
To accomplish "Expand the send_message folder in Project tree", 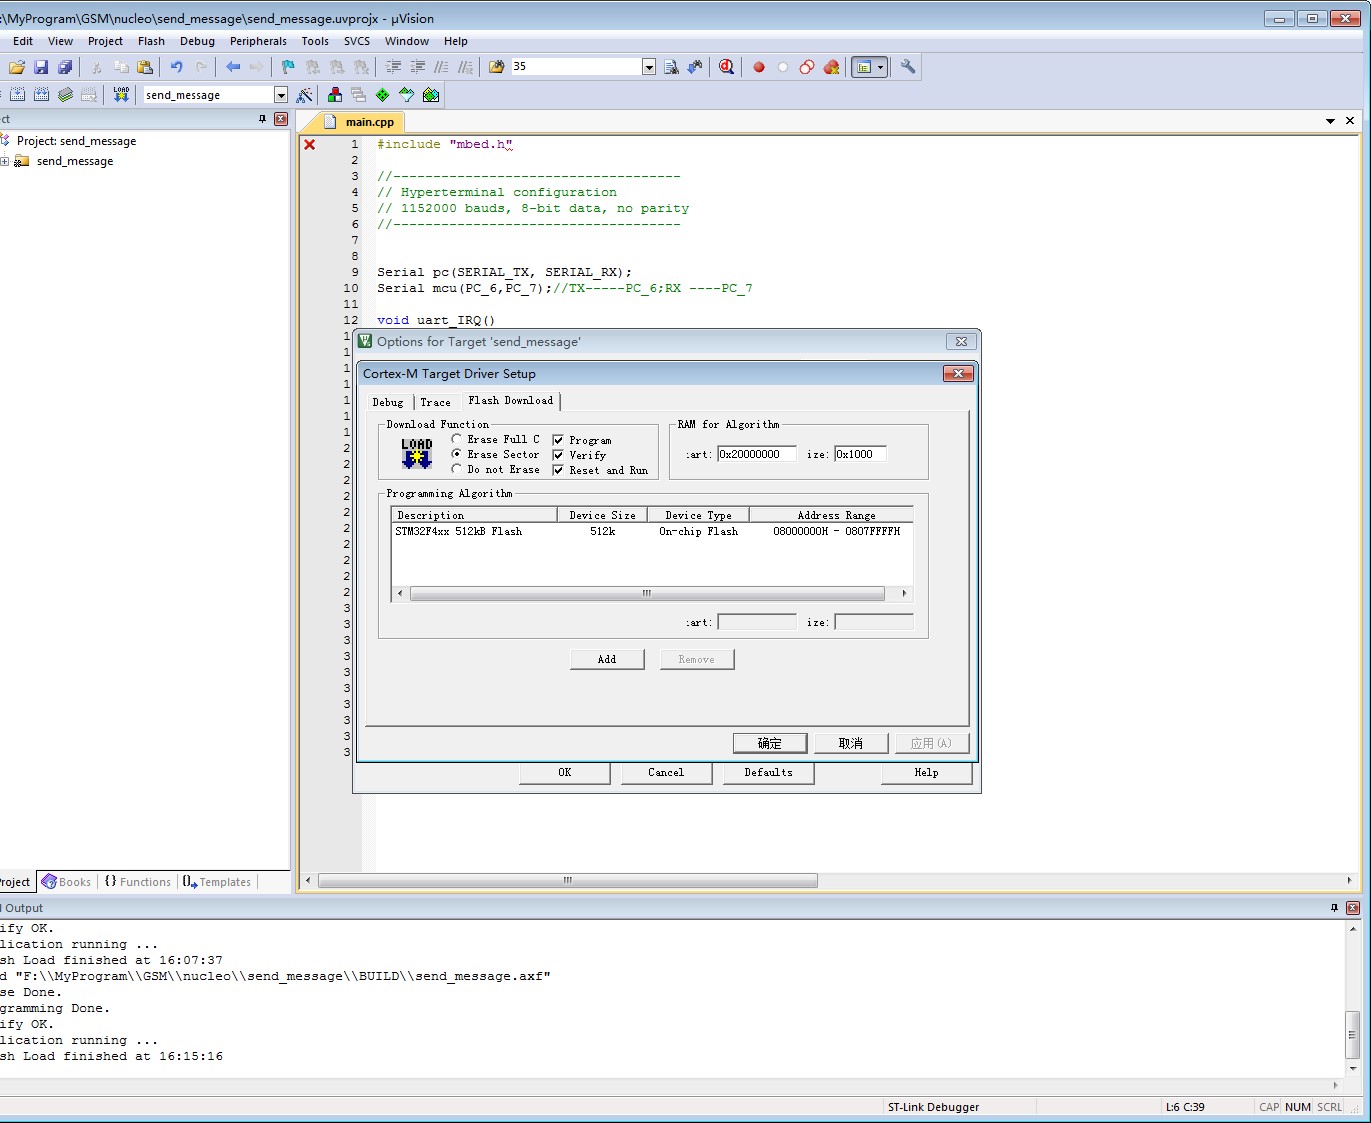I will coord(4,161).
